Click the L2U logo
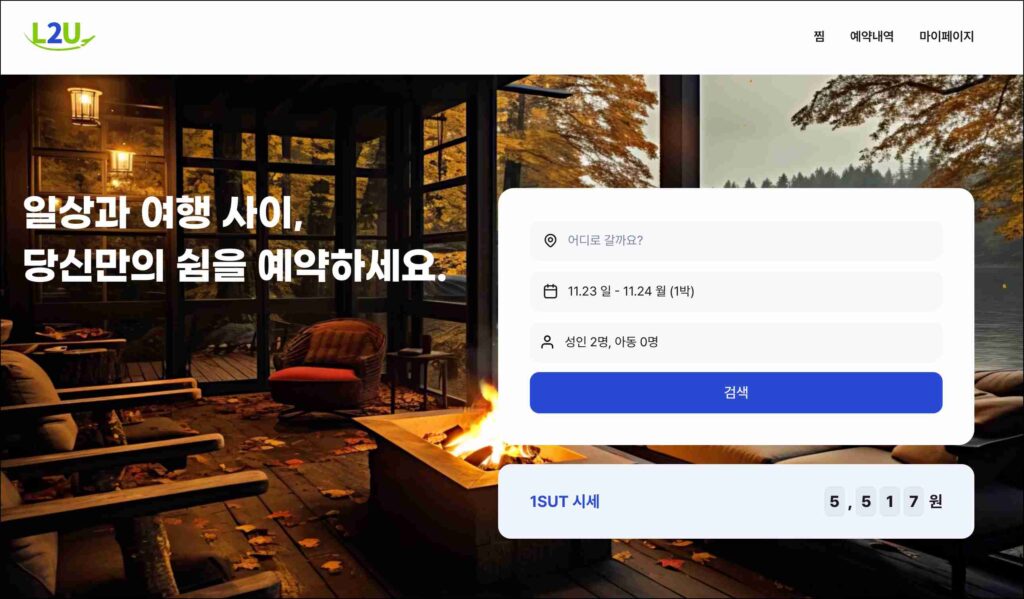This screenshot has width=1024, height=599. coord(59,36)
